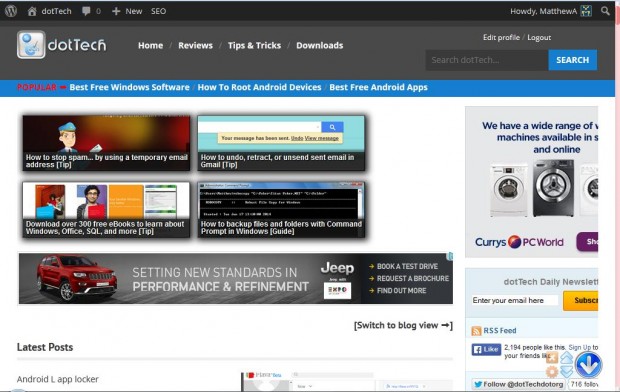Click the admin bar search magnifier
Screen dimensions: 620x392
coord(605,11)
